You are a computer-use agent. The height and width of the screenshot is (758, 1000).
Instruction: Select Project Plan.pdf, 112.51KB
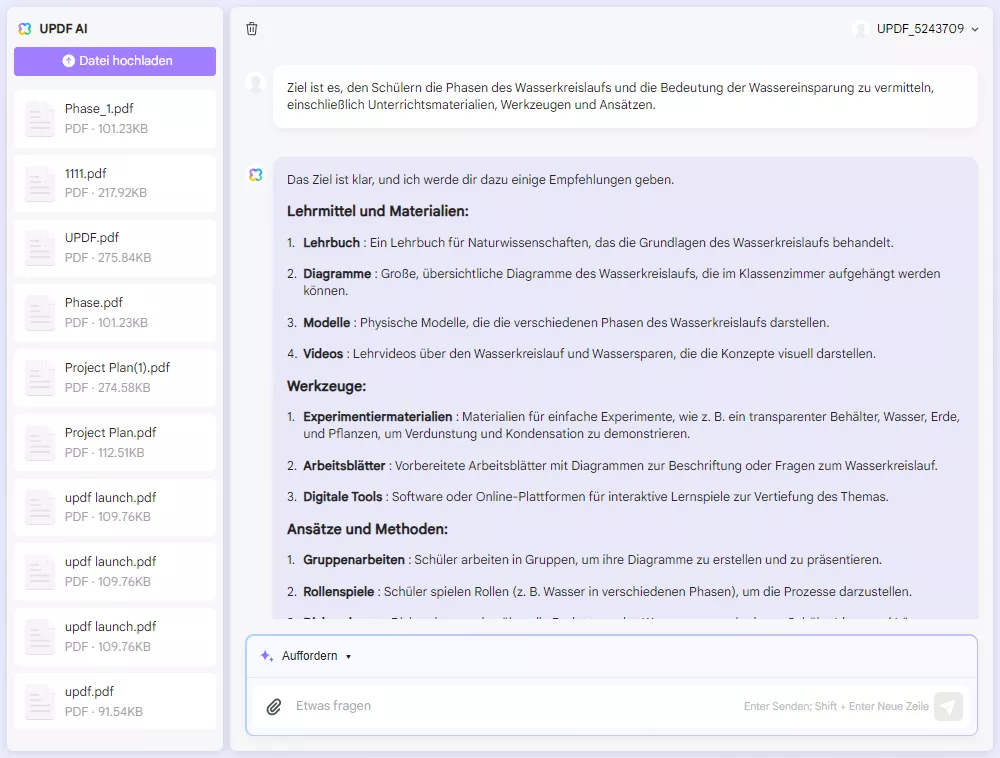pyautogui.click(x=115, y=443)
